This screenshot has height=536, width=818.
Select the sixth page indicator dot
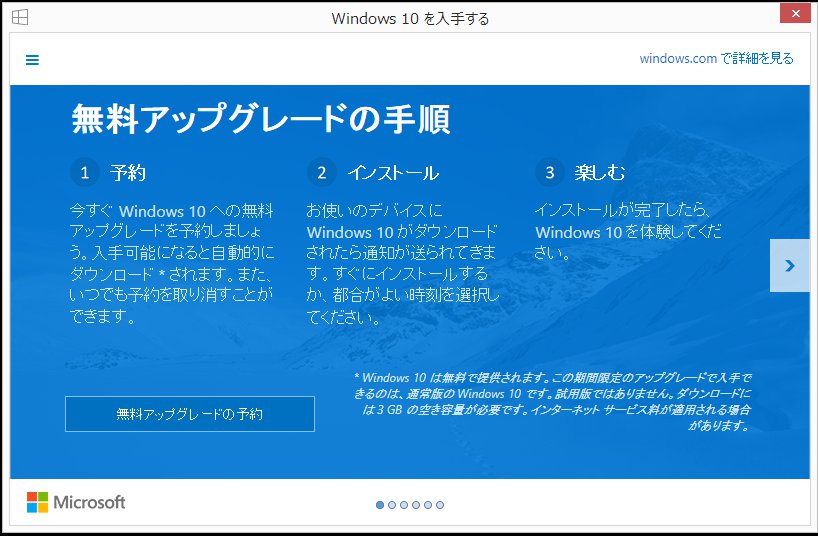[440, 505]
